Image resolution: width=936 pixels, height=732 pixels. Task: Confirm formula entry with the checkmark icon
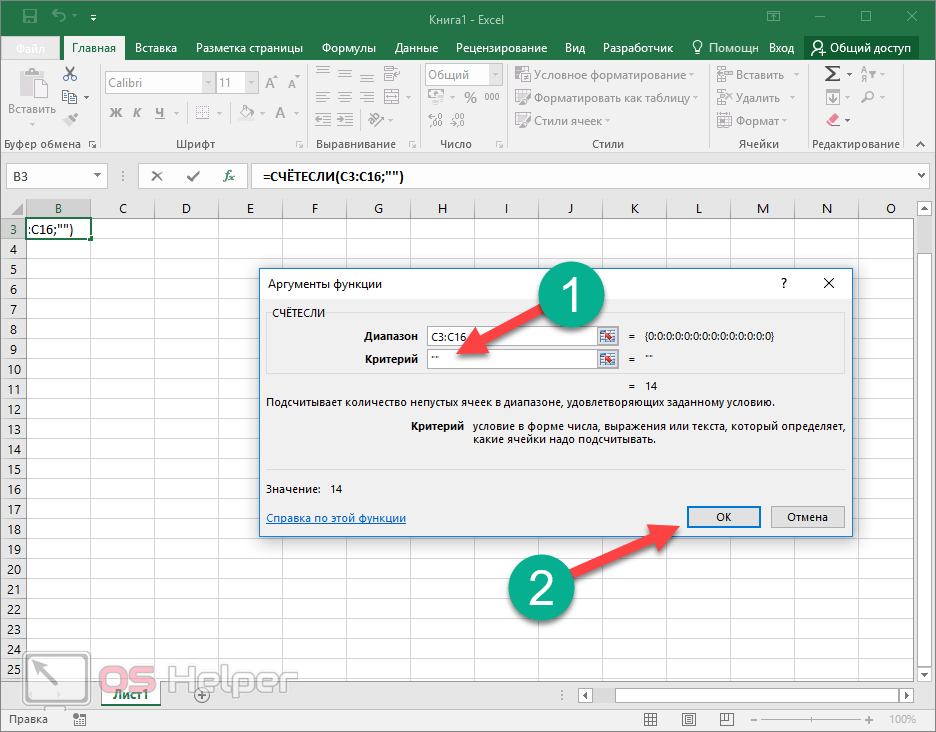click(193, 176)
